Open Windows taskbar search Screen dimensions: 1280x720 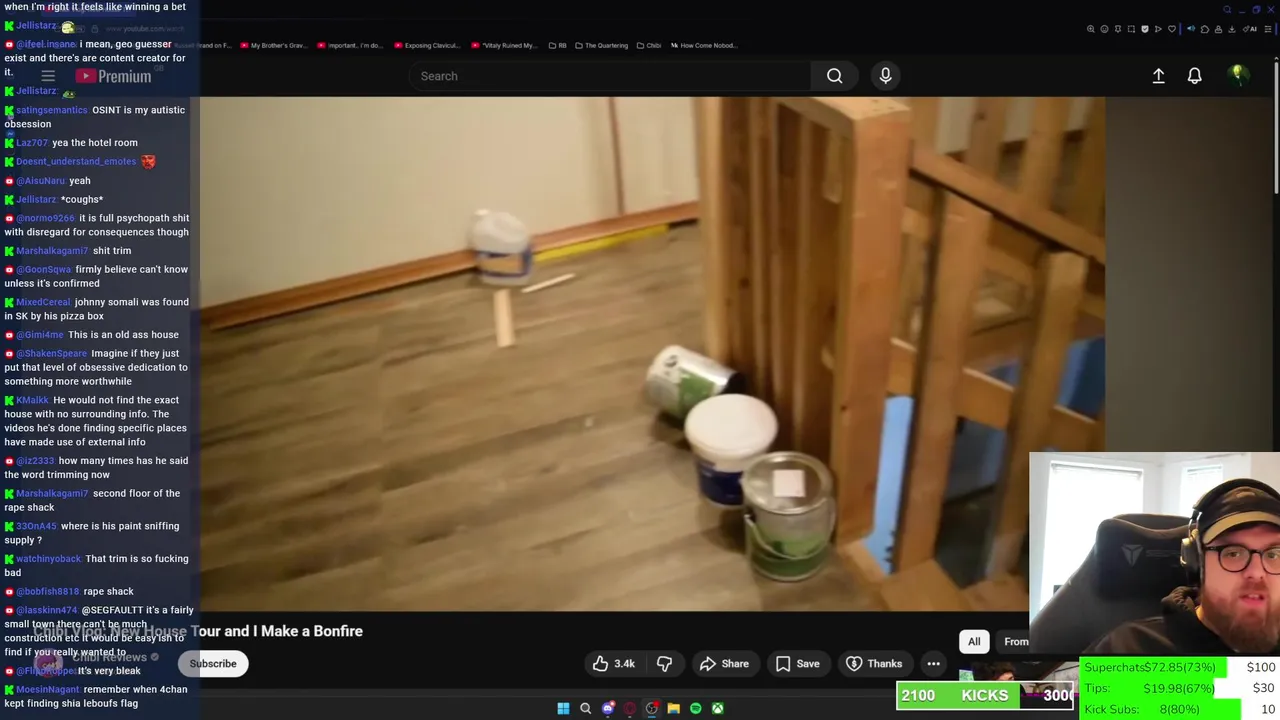pyautogui.click(x=585, y=708)
